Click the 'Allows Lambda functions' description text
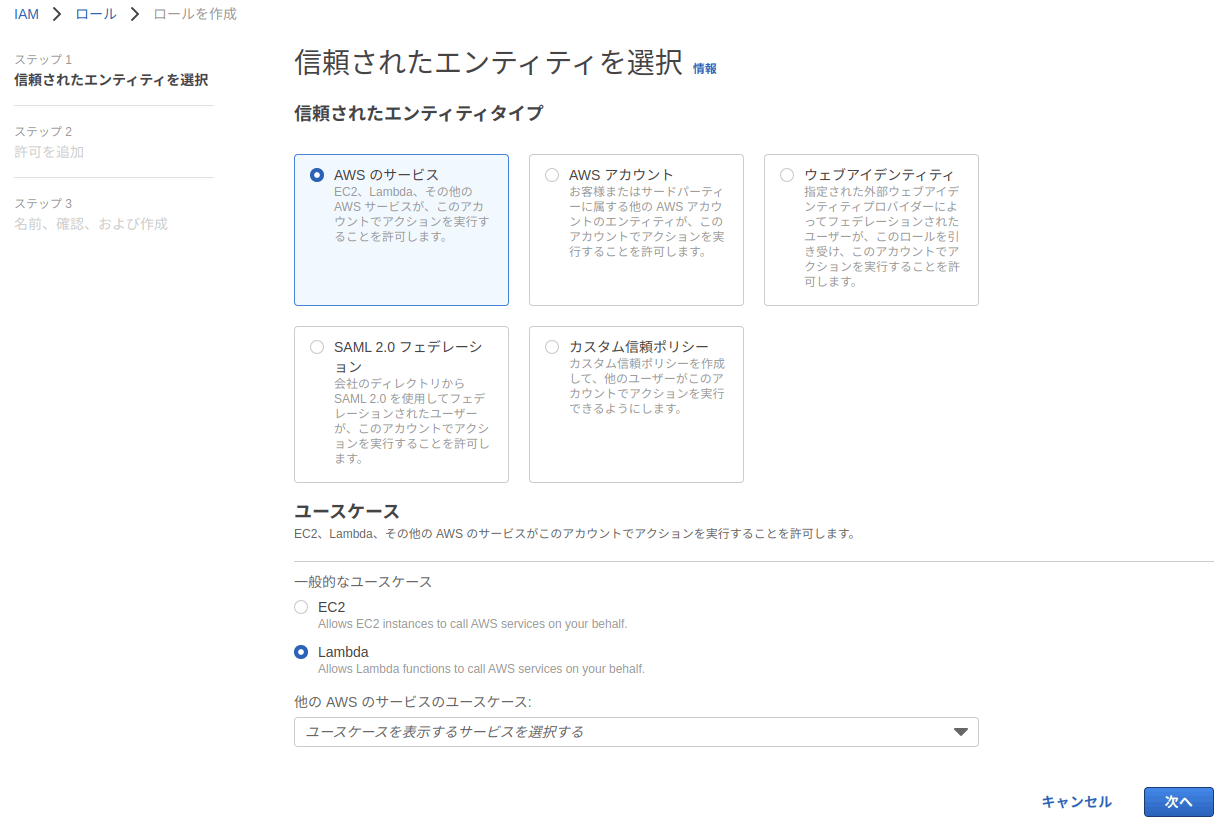1229x831 pixels. pos(481,669)
